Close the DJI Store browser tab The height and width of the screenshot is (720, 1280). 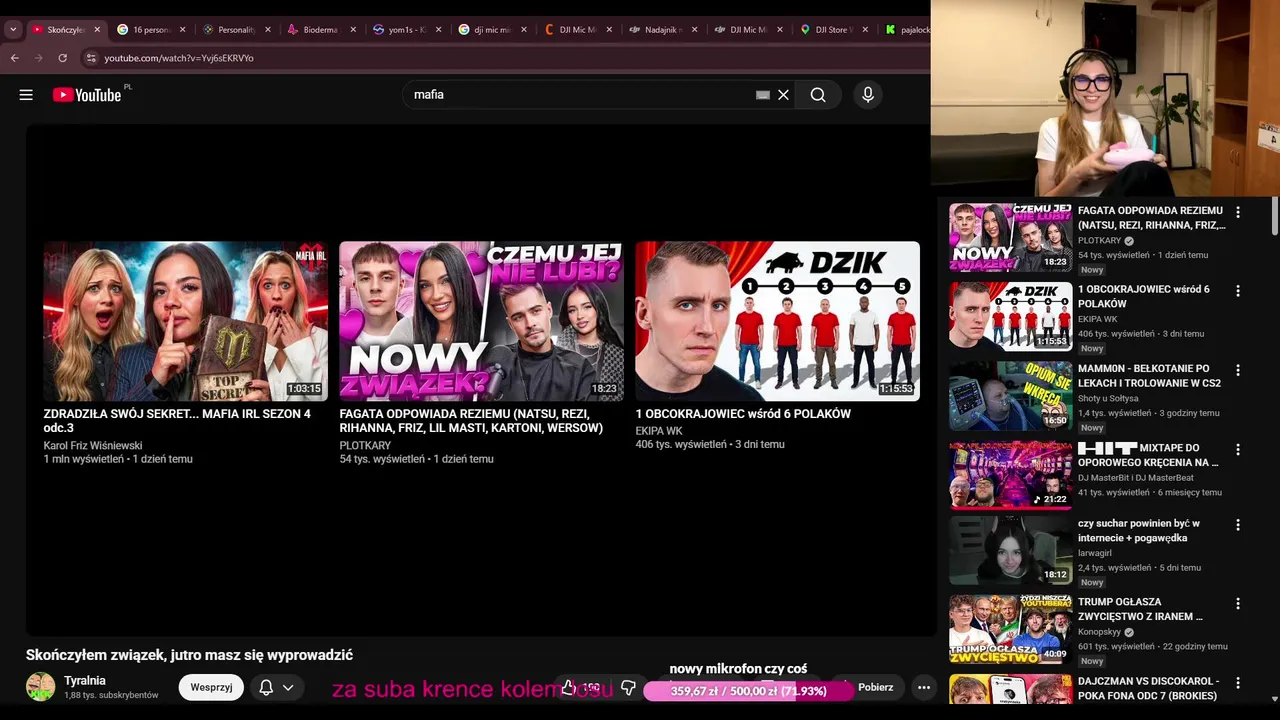click(x=865, y=30)
